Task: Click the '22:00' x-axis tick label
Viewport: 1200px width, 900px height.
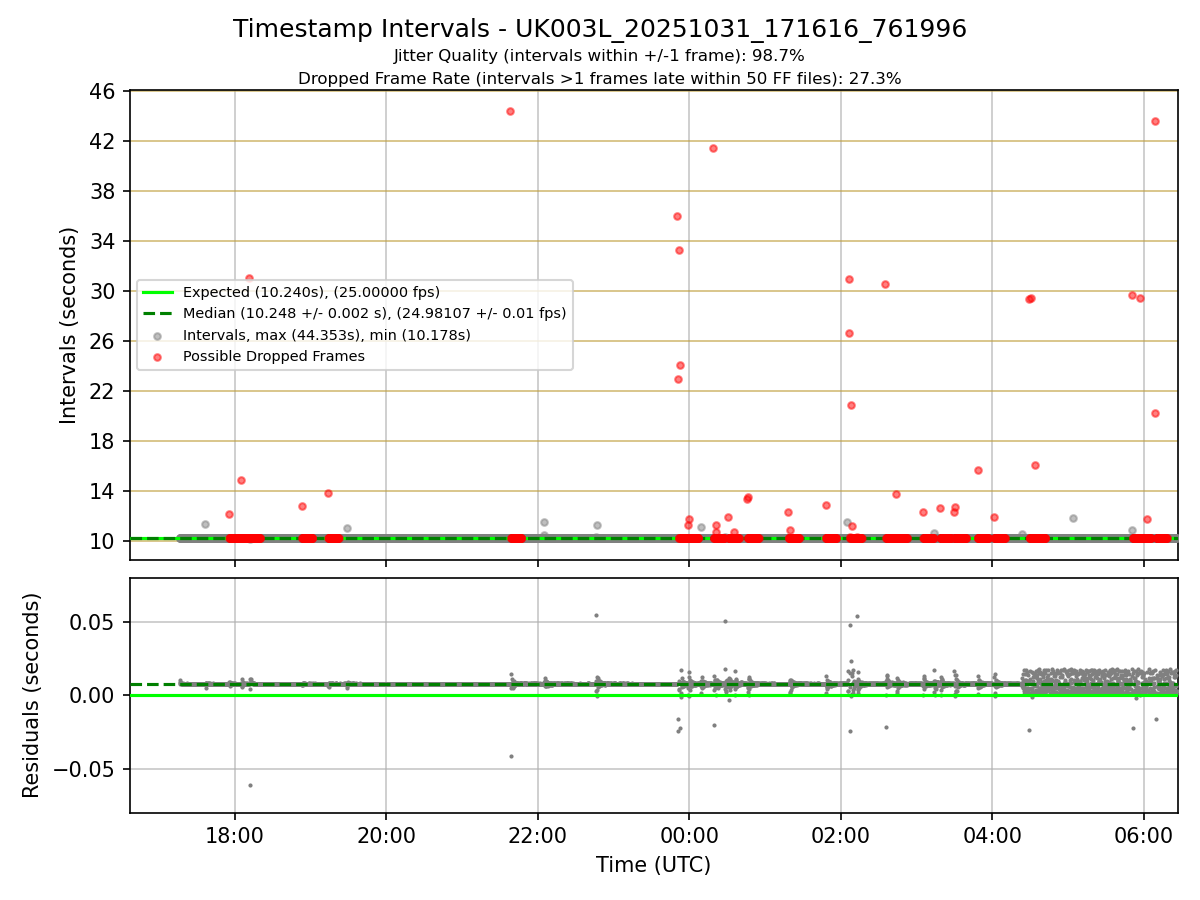Action: [537, 834]
